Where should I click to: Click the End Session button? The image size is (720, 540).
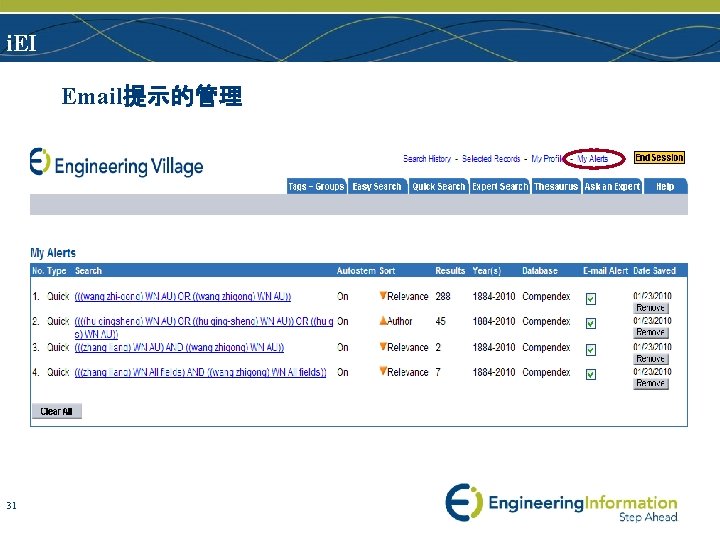click(x=659, y=158)
